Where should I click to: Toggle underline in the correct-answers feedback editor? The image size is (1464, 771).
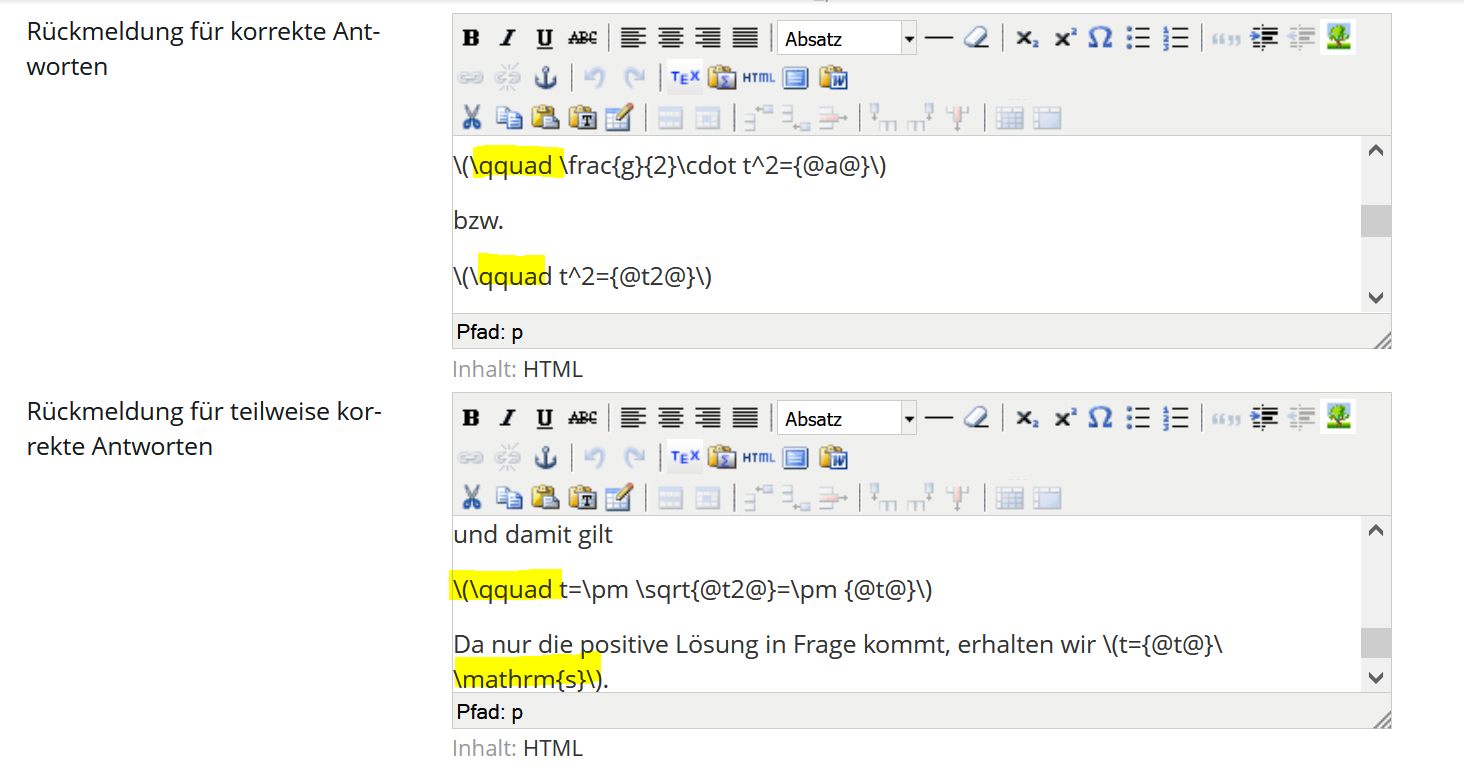(x=544, y=39)
